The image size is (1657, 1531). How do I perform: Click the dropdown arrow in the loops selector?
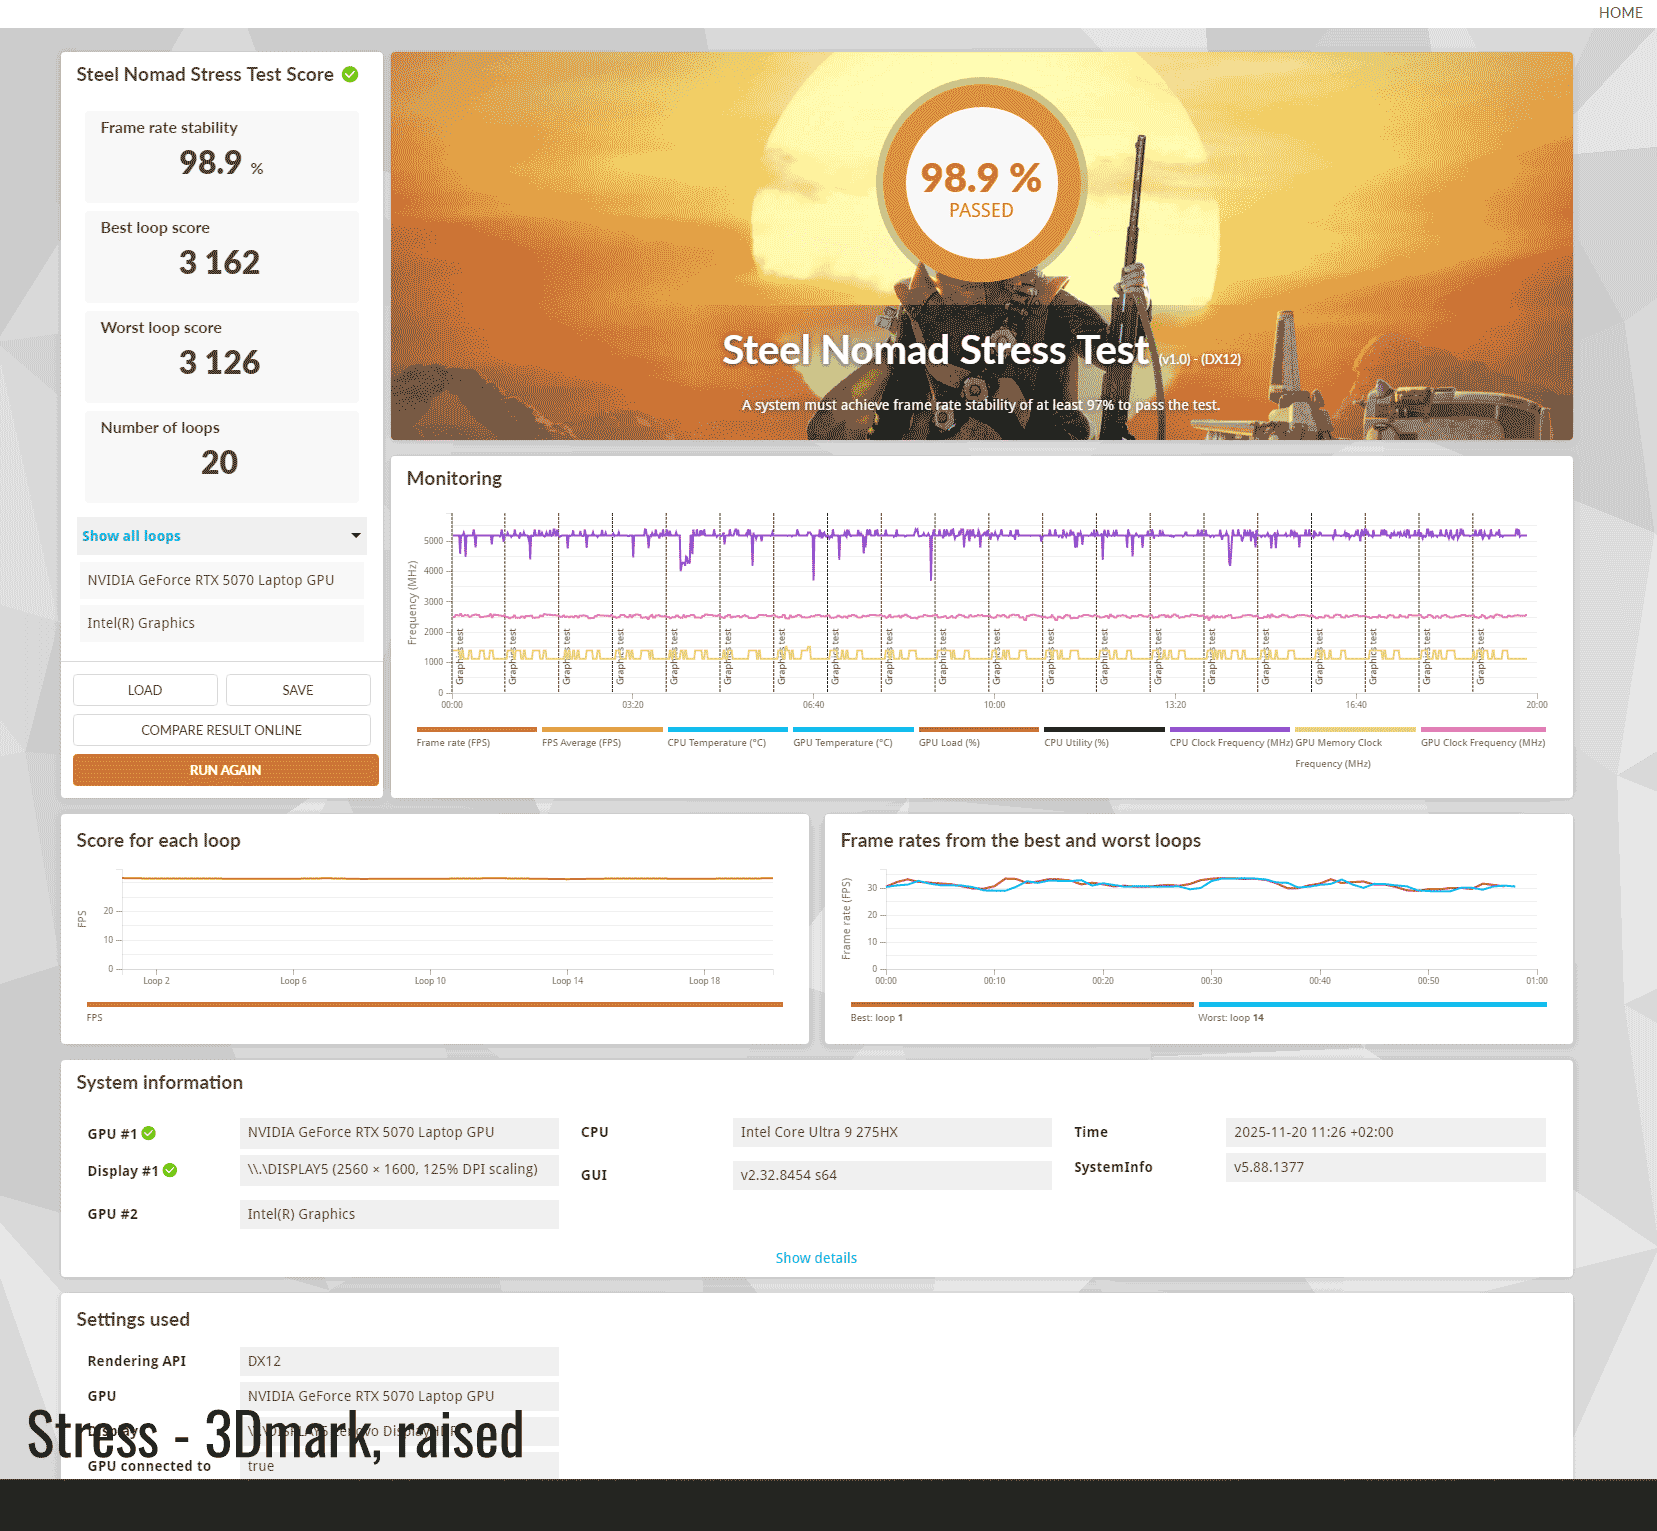tap(355, 536)
